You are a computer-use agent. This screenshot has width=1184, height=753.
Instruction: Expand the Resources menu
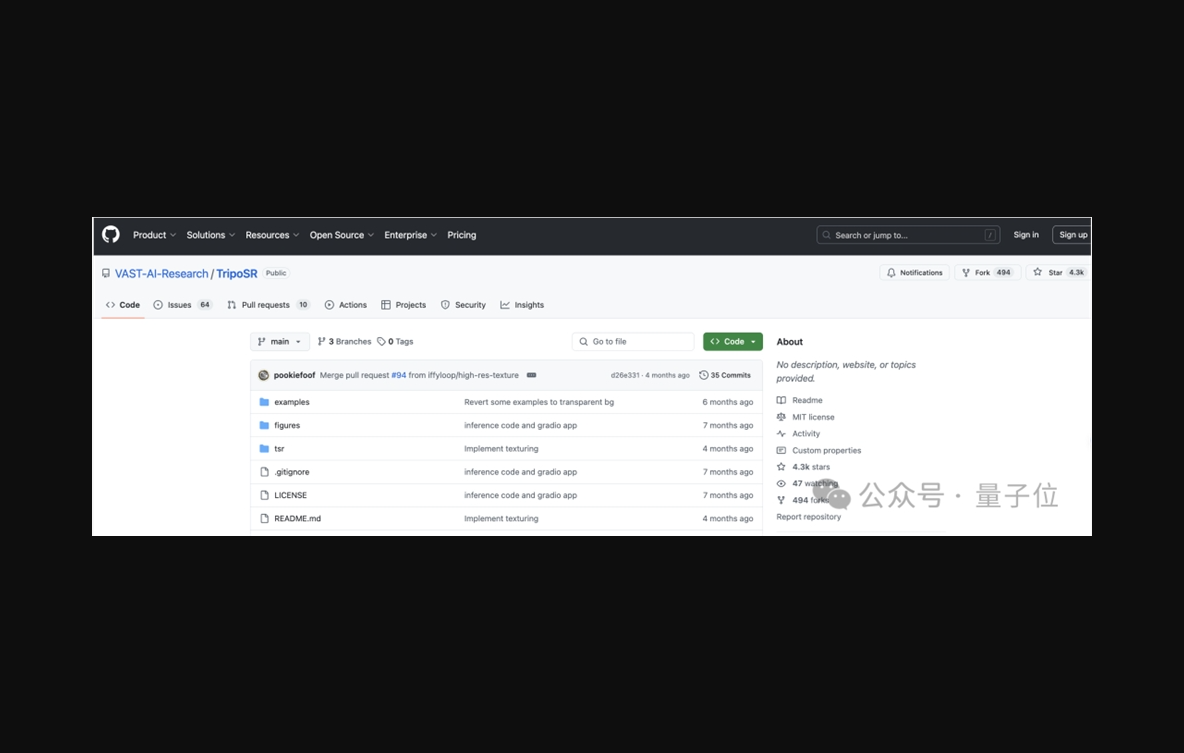(x=272, y=235)
